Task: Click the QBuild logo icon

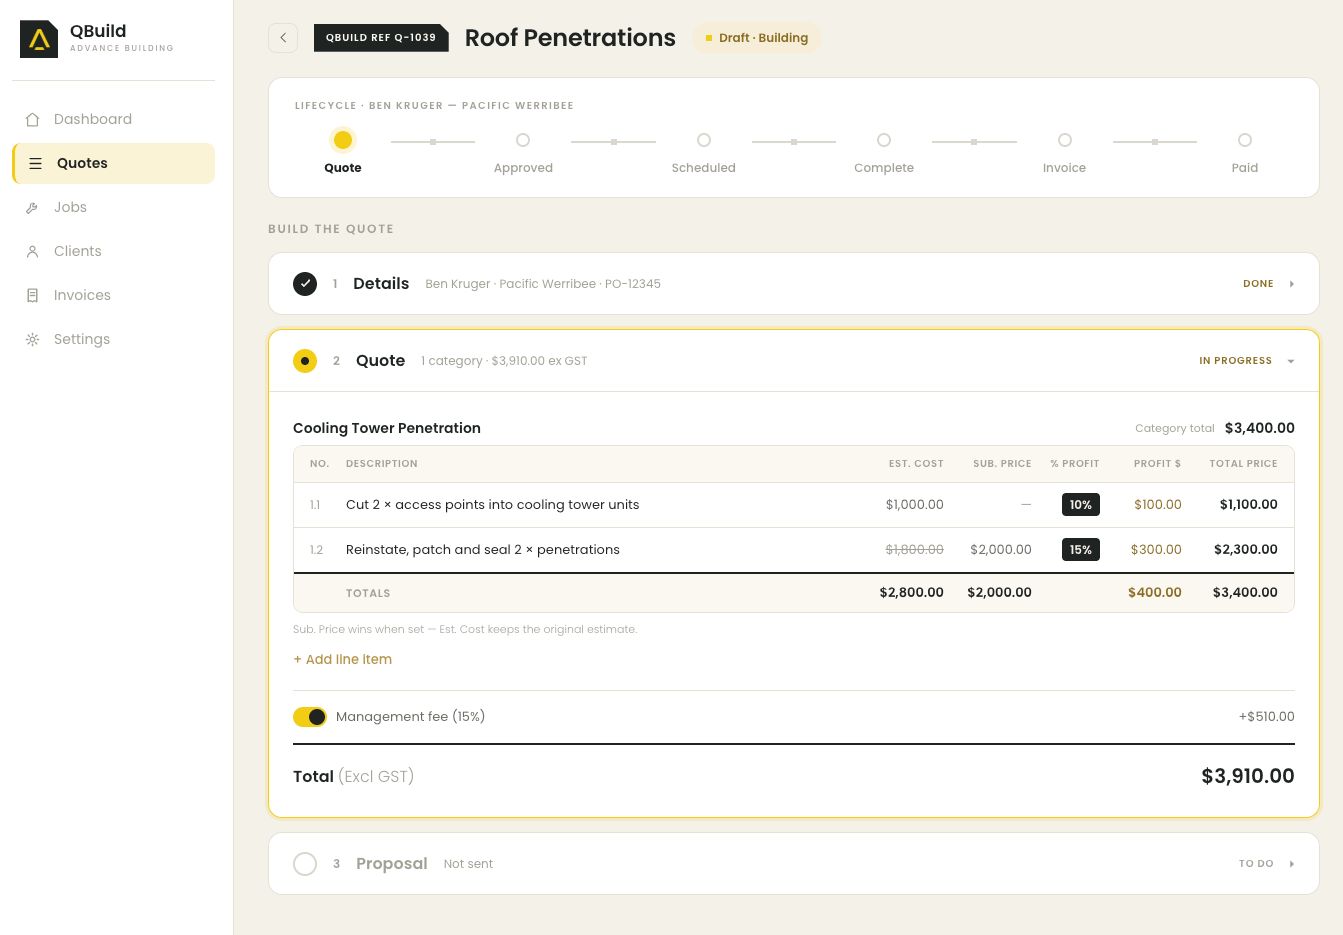Action: coord(39,39)
